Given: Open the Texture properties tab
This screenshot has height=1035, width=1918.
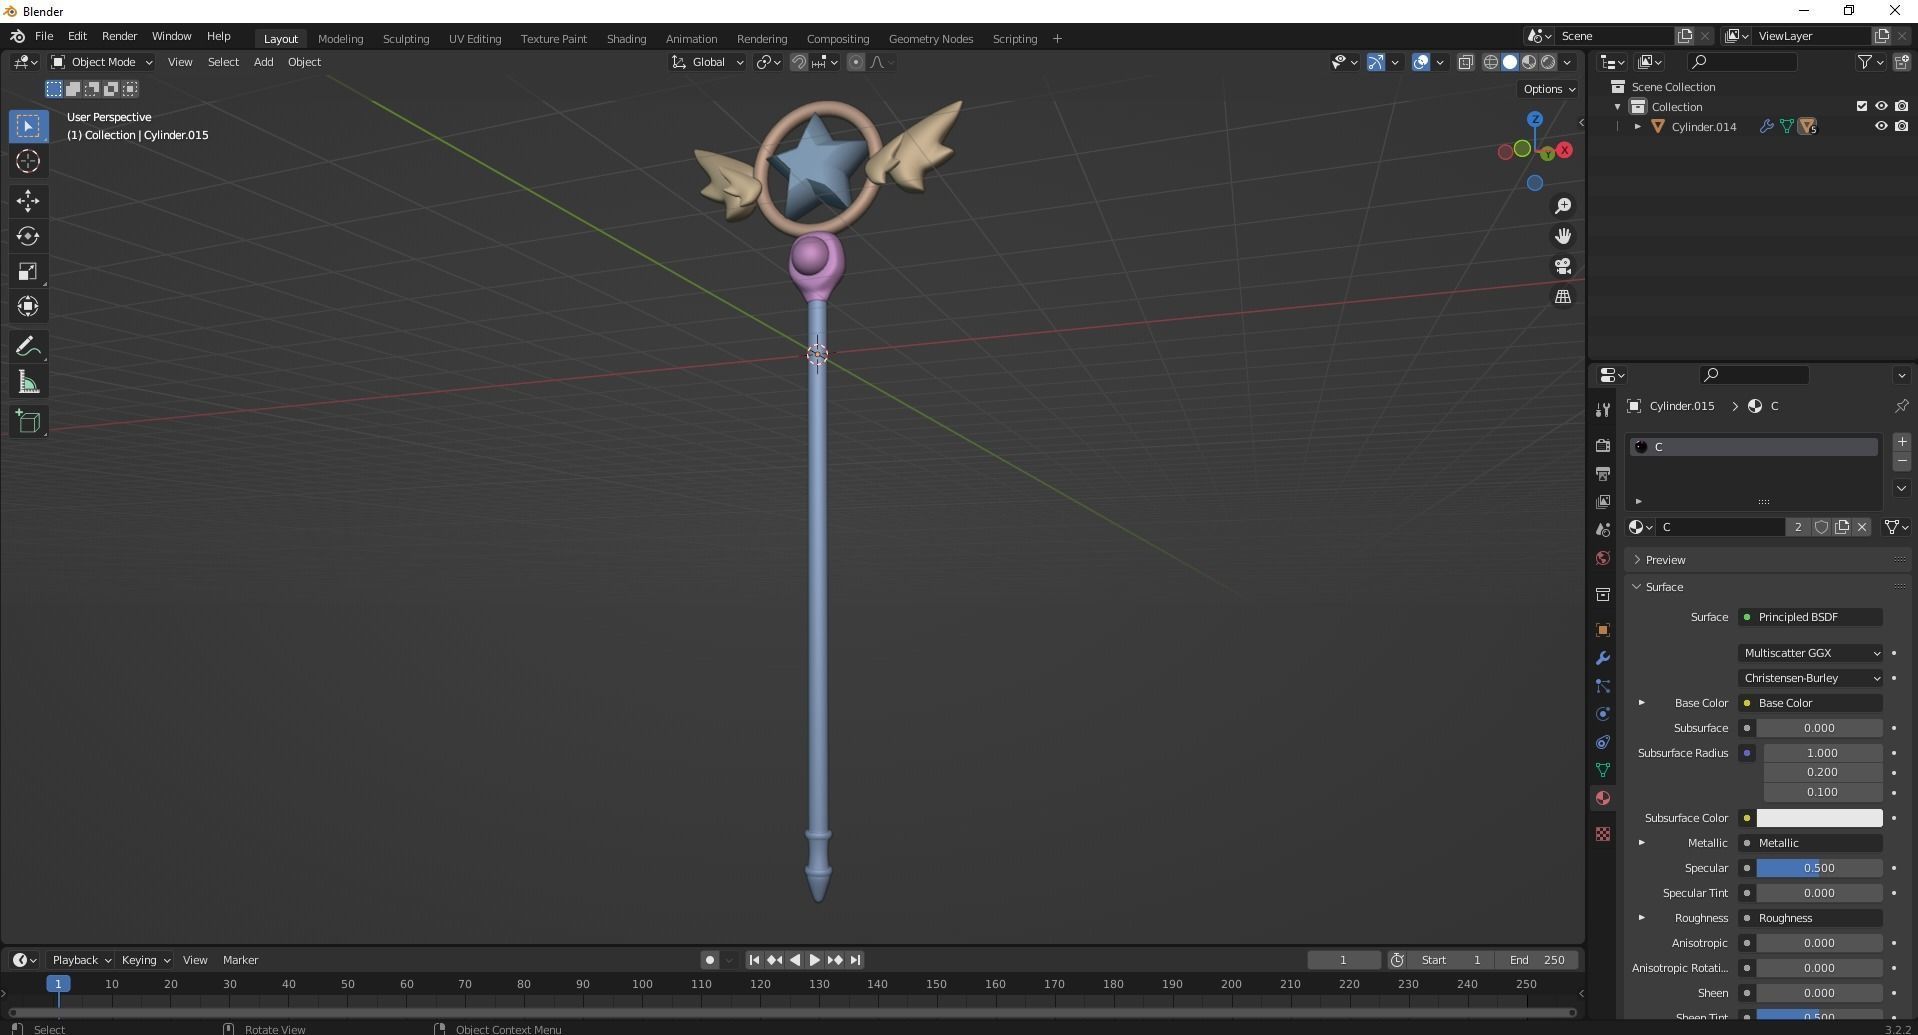Looking at the screenshot, I should coord(1603,834).
